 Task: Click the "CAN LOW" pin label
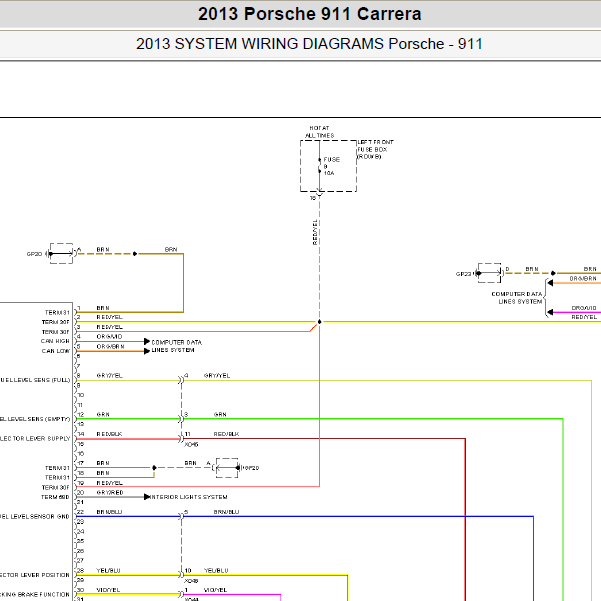56,351
